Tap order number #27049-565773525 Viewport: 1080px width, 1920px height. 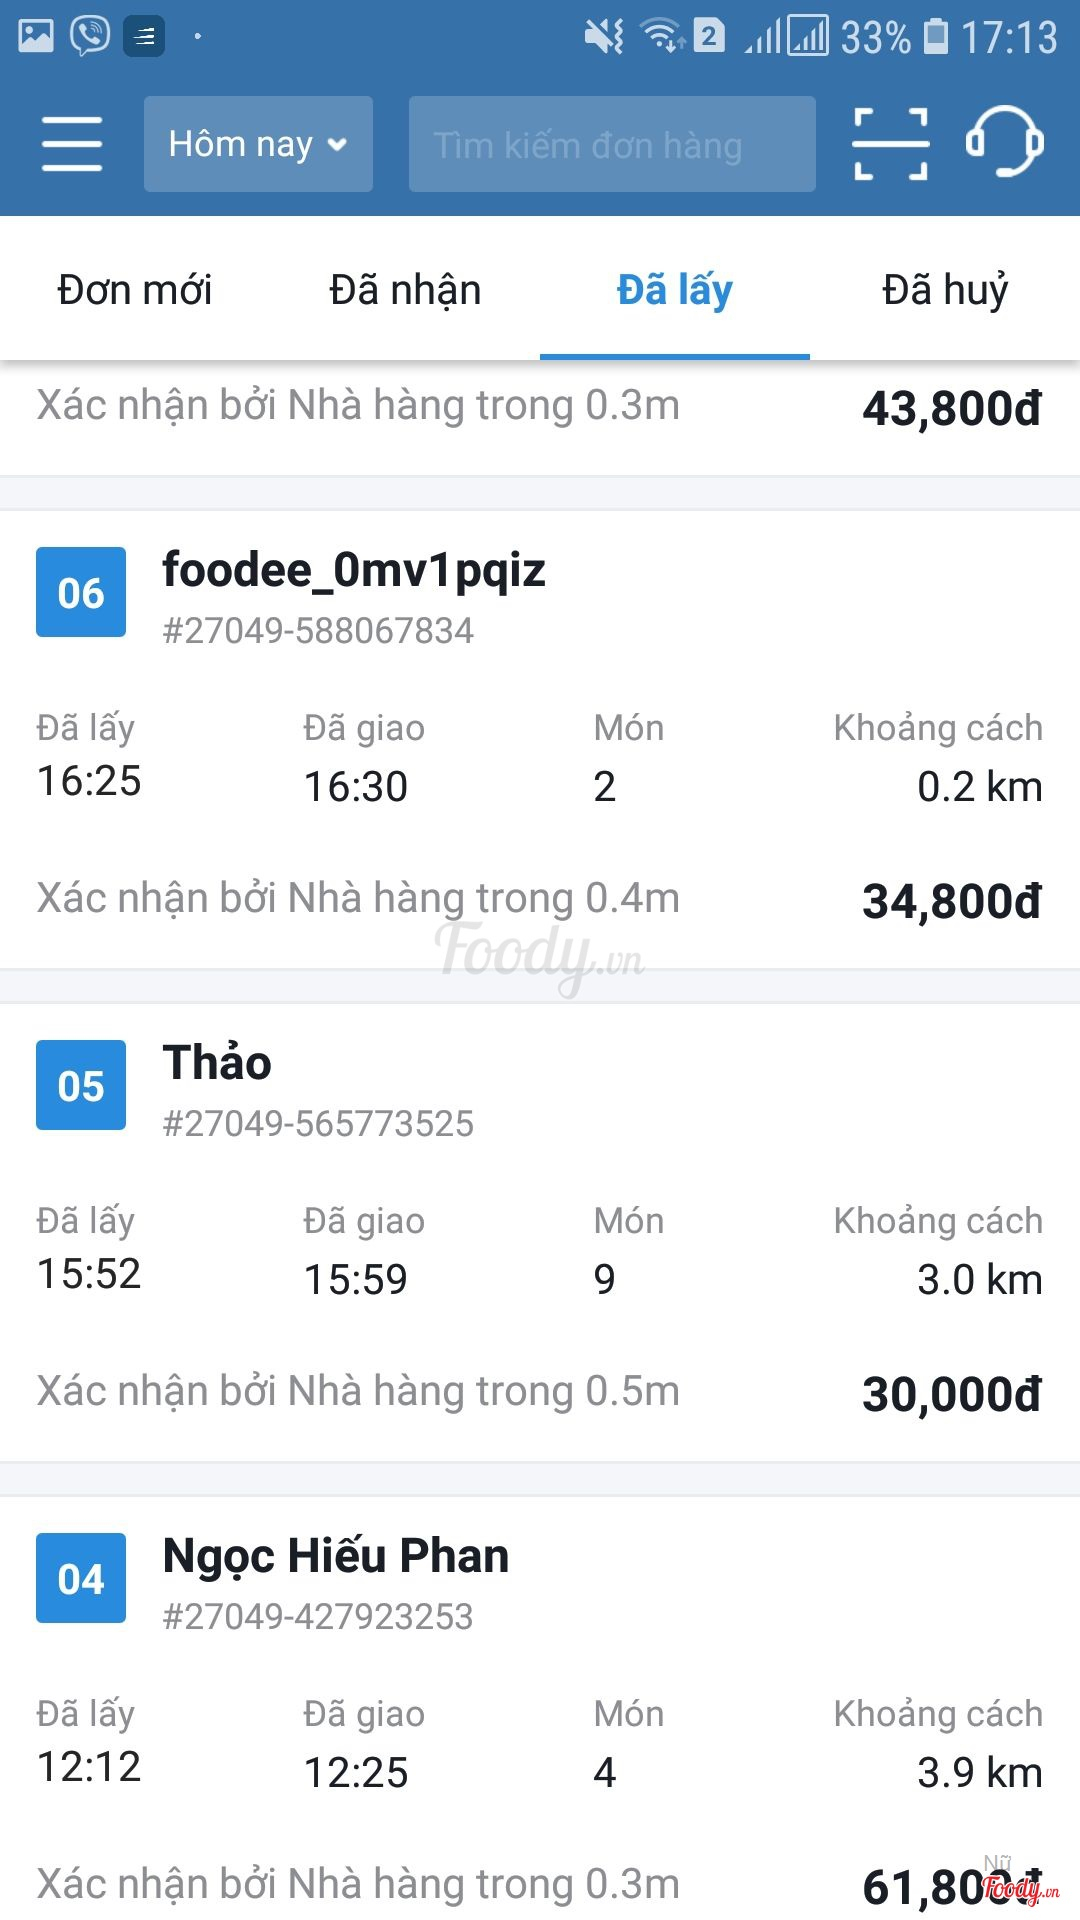pyautogui.click(x=318, y=1124)
